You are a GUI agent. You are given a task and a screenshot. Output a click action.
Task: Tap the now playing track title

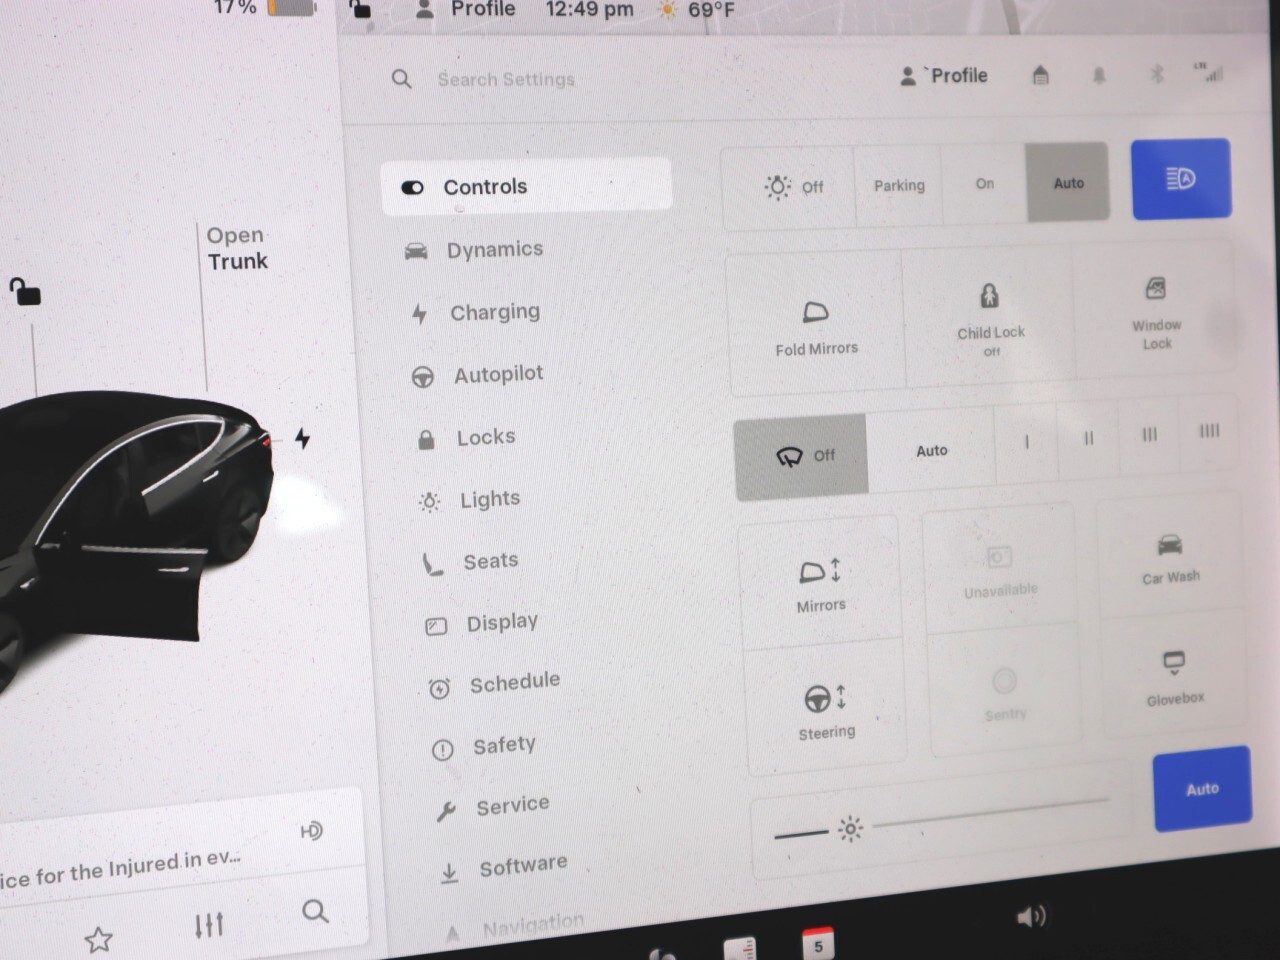pos(120,869)
